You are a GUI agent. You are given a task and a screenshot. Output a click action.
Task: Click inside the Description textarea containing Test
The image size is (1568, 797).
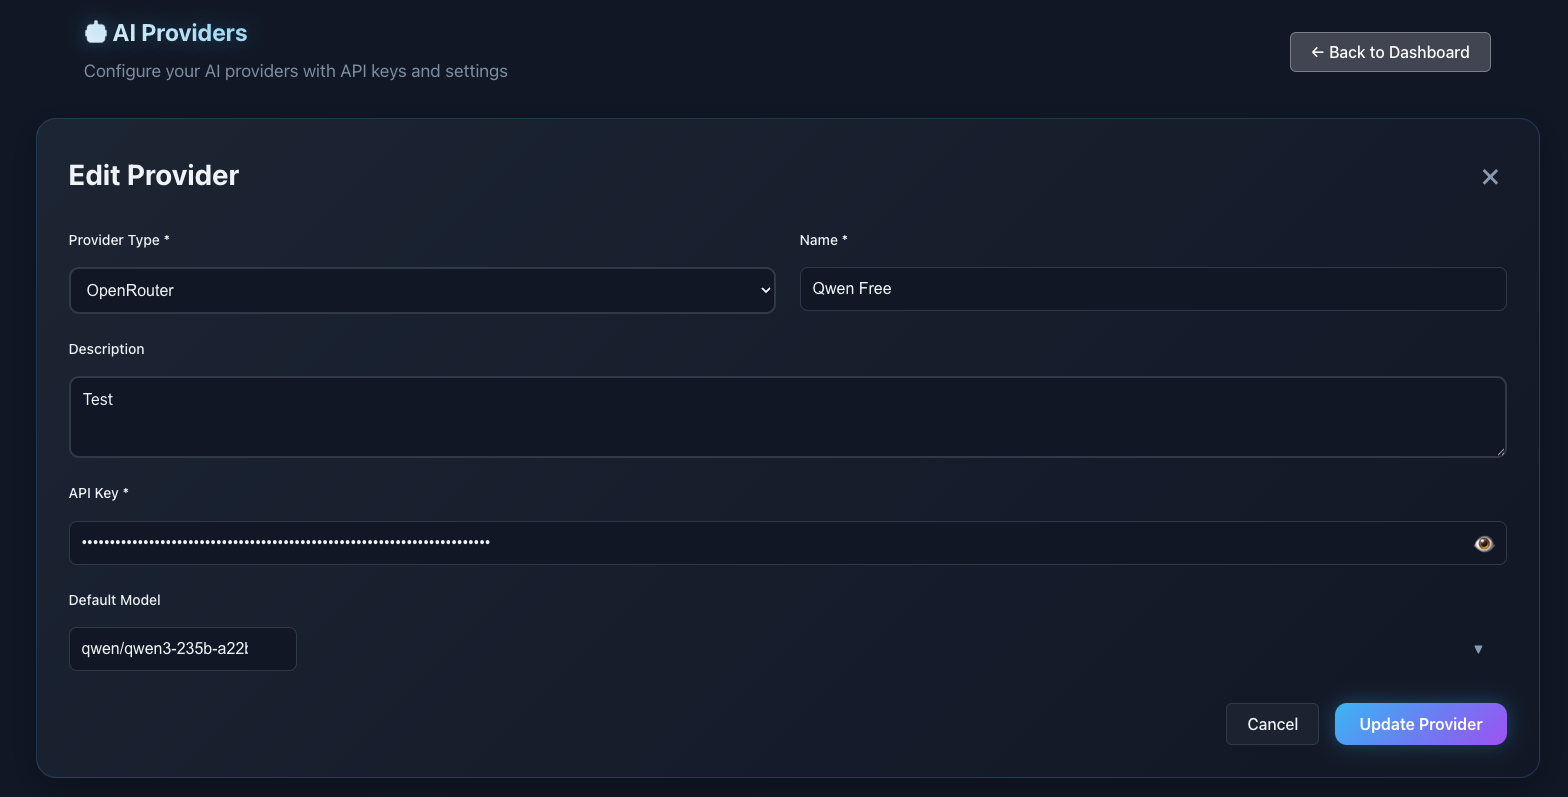[787, 416]
